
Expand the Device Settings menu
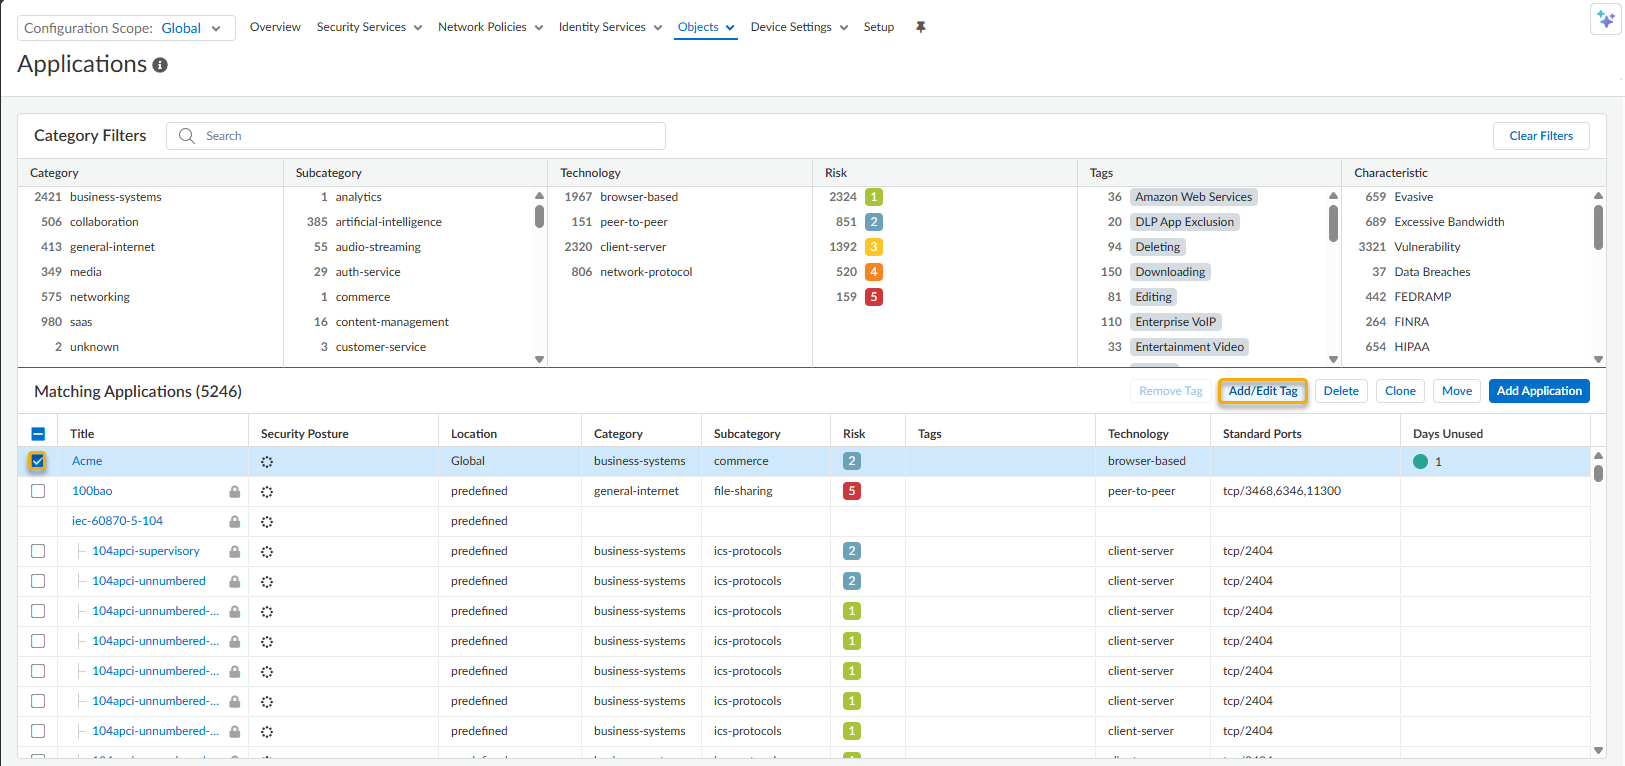click(x=799, y=27)
